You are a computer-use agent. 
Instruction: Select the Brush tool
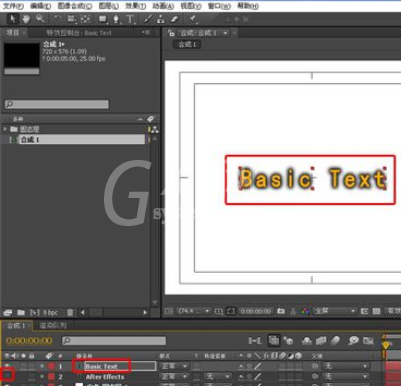[148, 19]
